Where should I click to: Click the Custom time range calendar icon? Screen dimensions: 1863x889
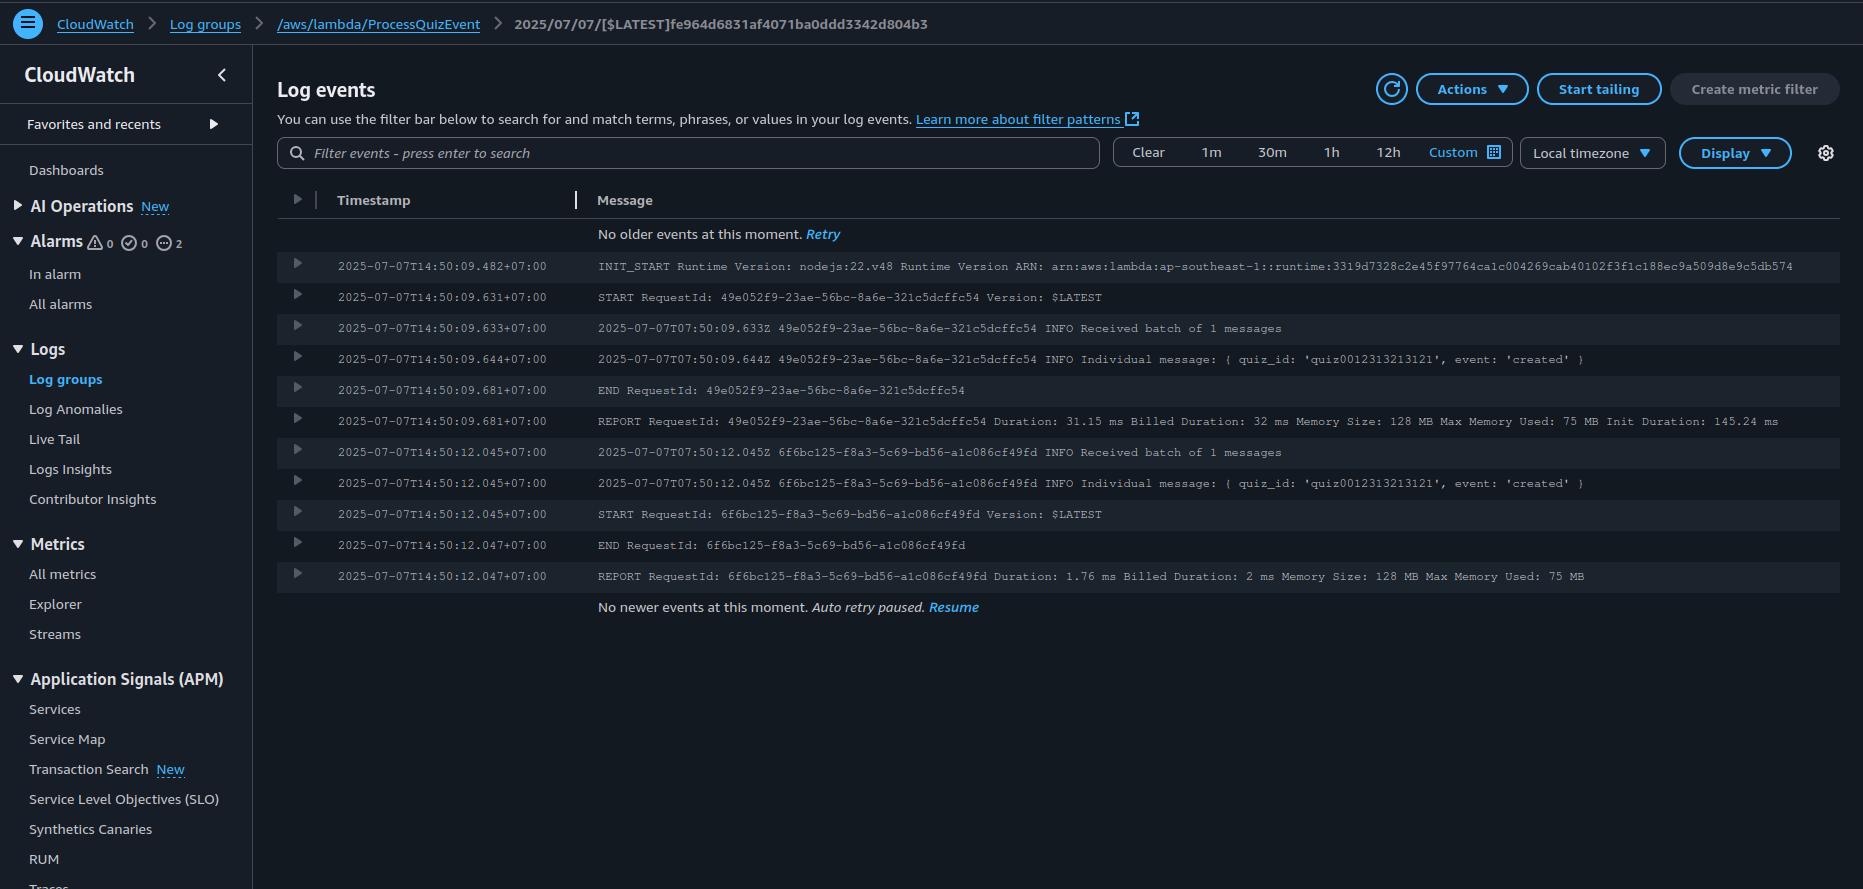pyautogui.click(x=1494, y=152)
